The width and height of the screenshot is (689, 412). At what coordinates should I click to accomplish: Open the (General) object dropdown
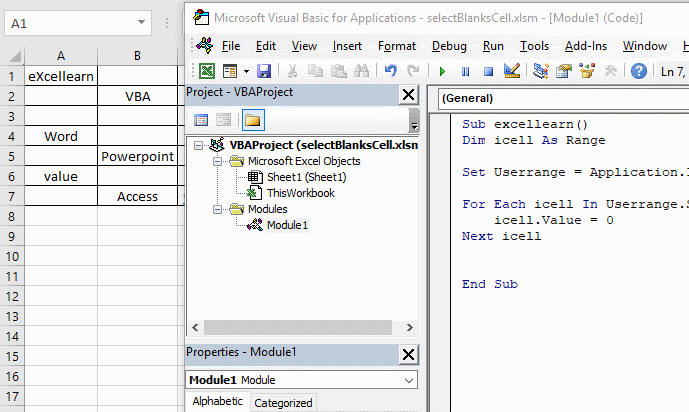(564, 98)
